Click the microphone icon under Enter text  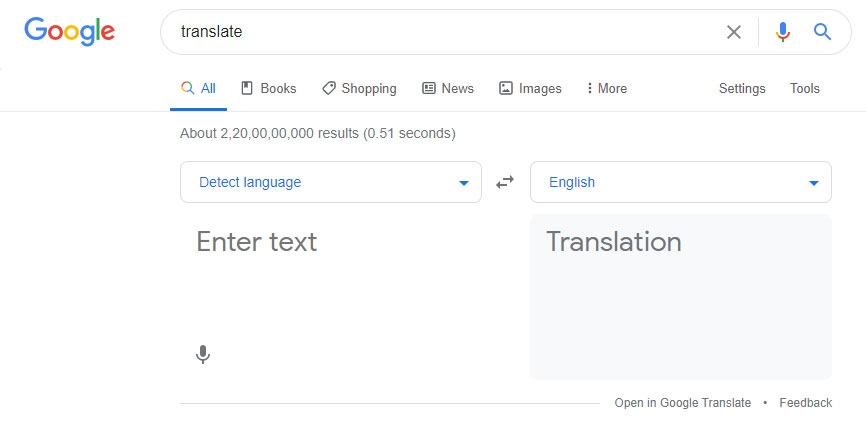203,354
